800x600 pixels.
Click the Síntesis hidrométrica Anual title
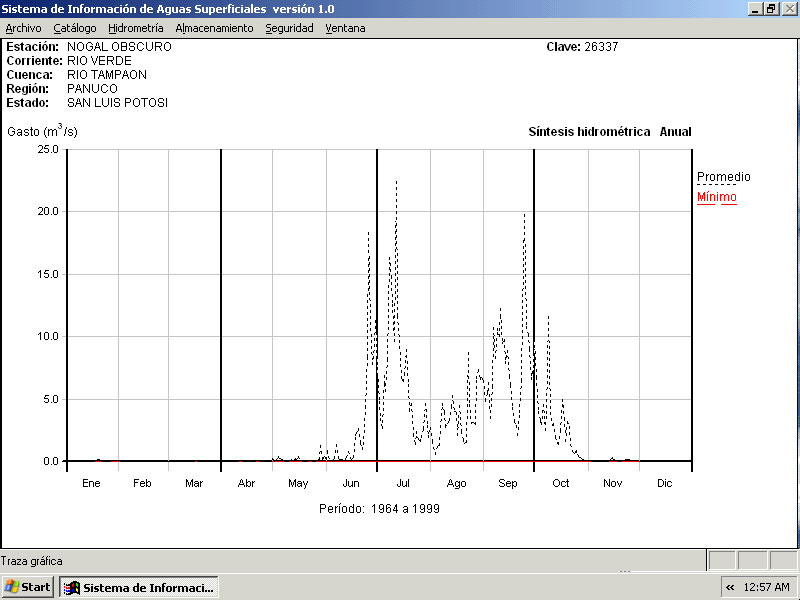[609, 132]
